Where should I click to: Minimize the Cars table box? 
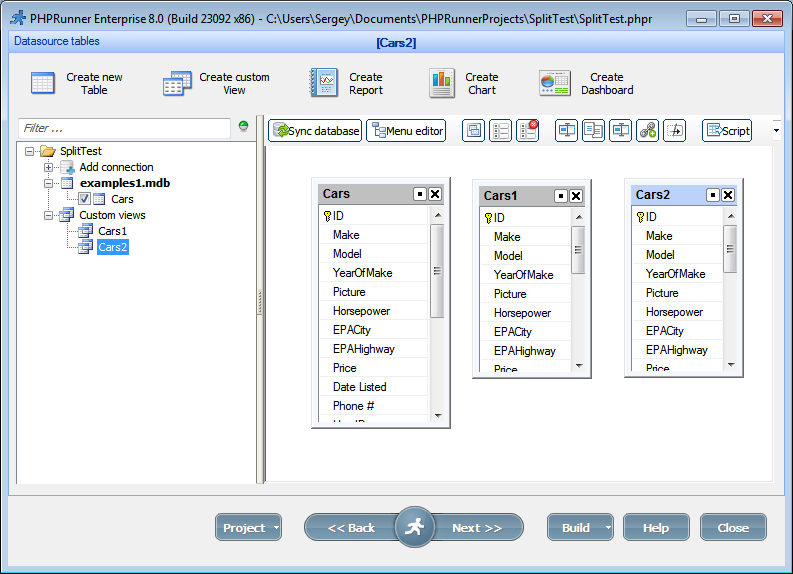pyautogui.click(x=420, y=194)
